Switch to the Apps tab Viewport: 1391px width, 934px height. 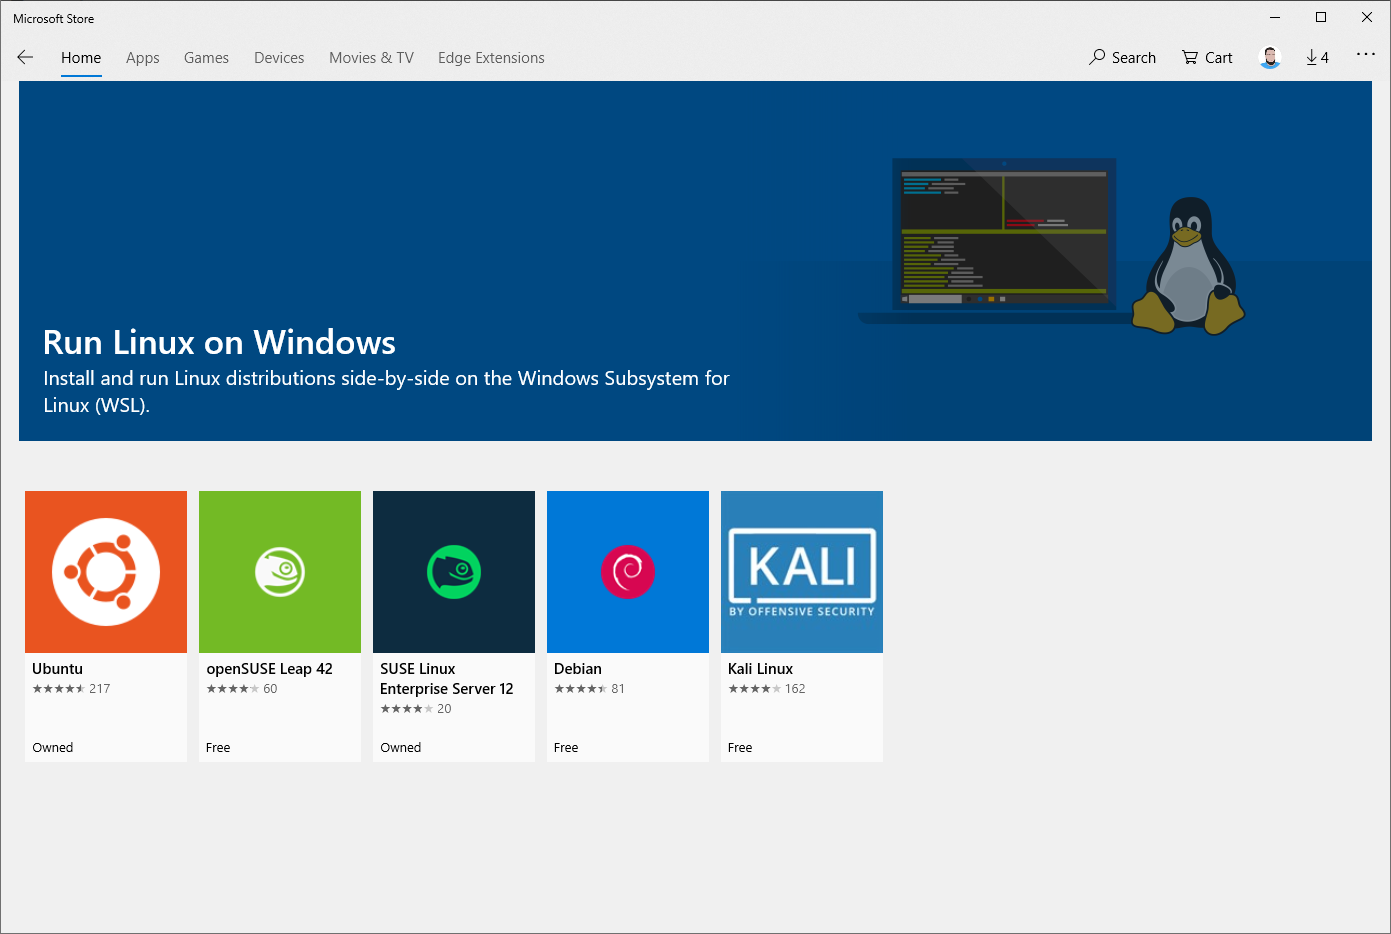143,58
